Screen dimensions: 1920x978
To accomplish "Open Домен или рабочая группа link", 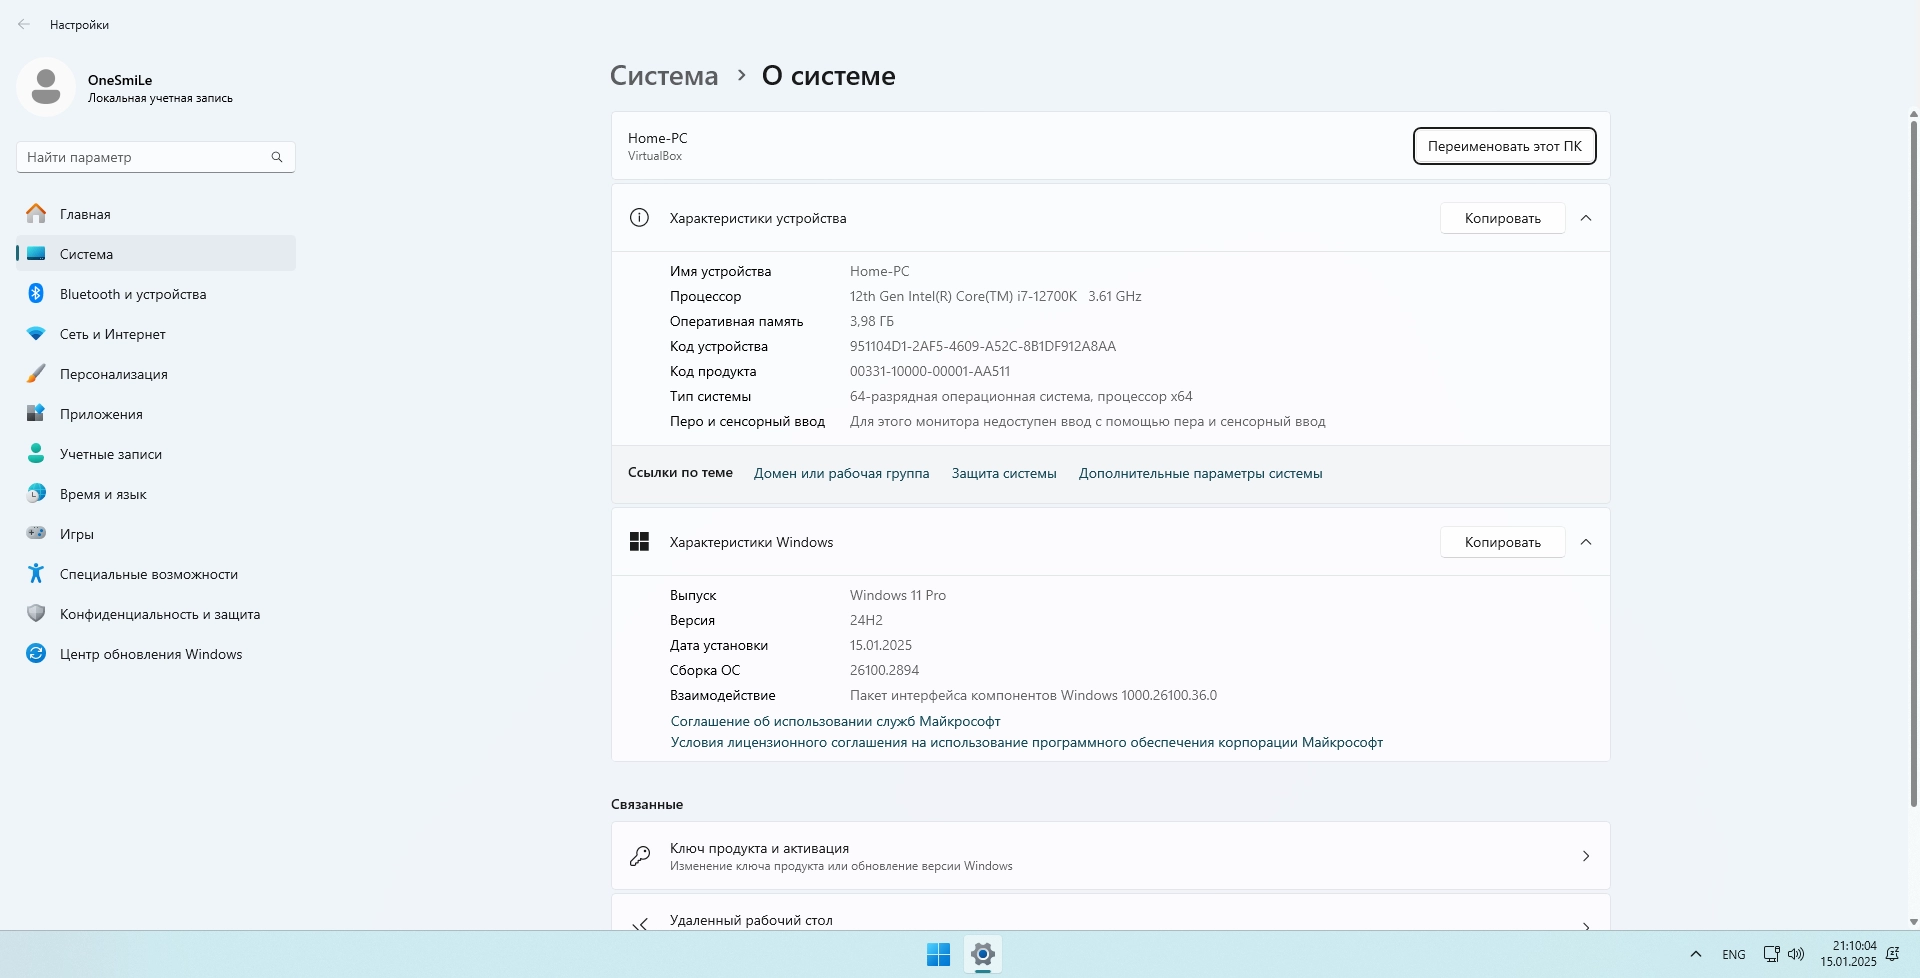I will pos(841,473).
